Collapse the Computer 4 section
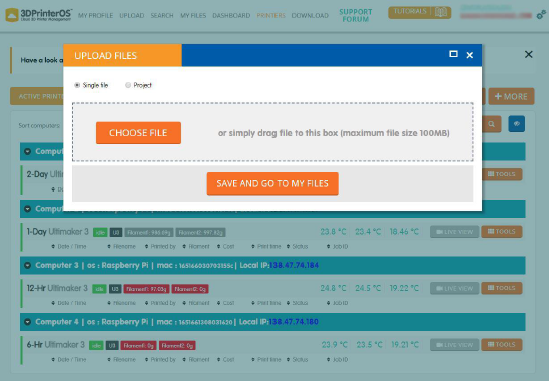The height and width of the screenshot is (381, 549). 27,322
